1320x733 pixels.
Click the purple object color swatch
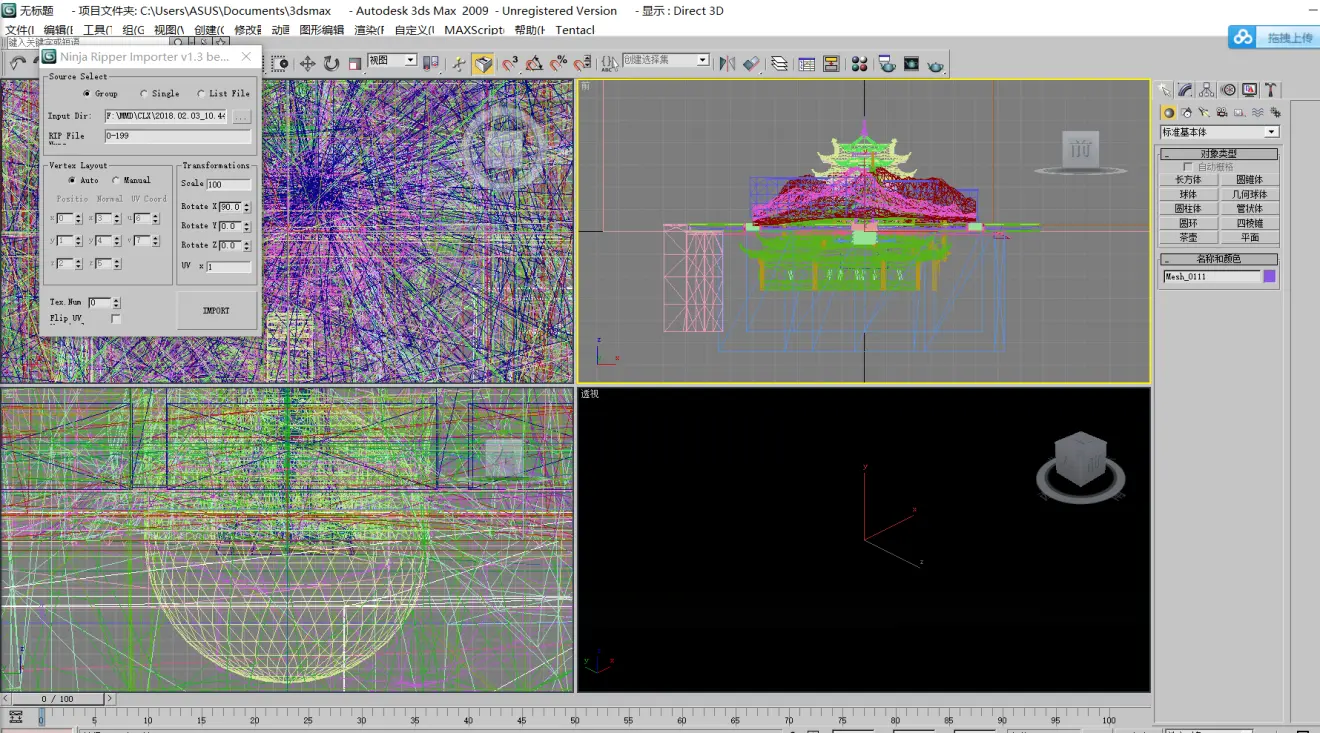pos(1270,276)
